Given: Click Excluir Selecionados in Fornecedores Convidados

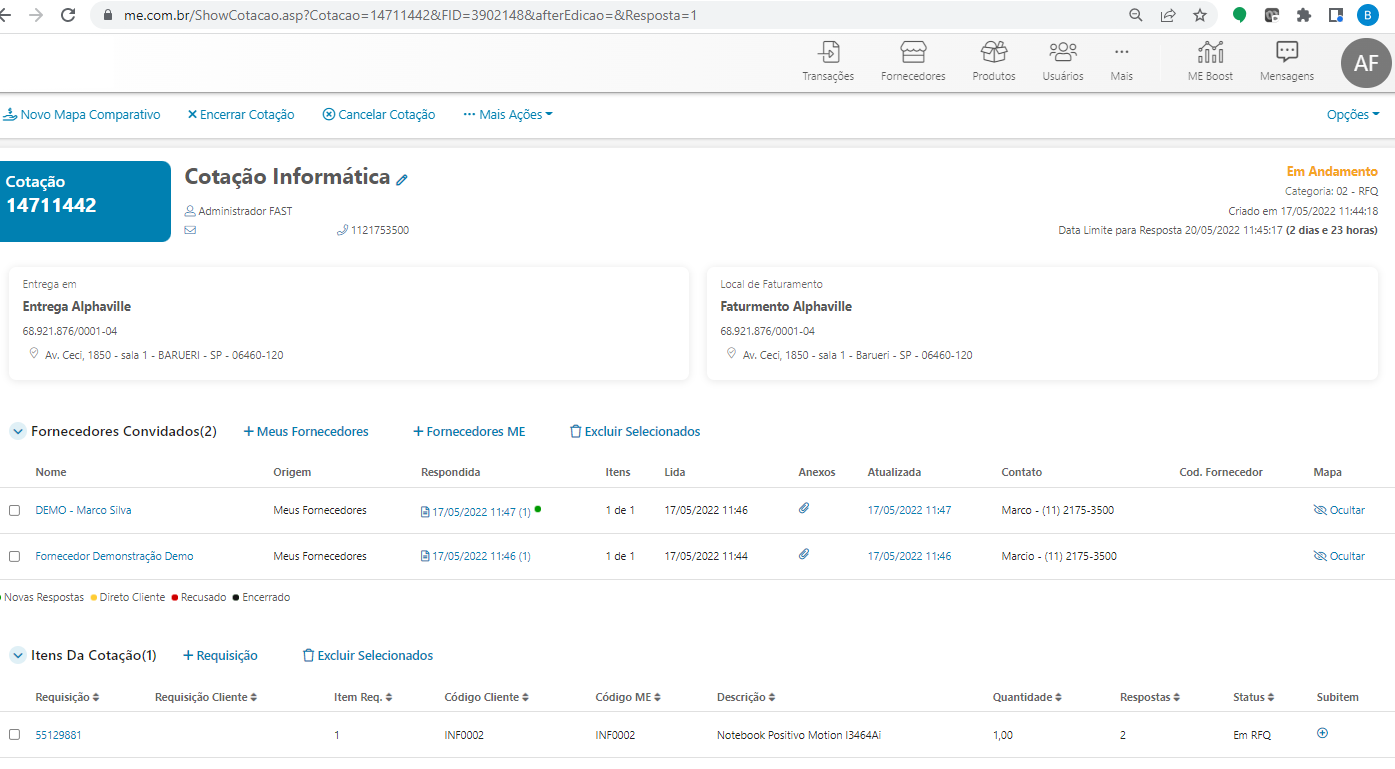Looking at the screenshot, I should point(635,432).
